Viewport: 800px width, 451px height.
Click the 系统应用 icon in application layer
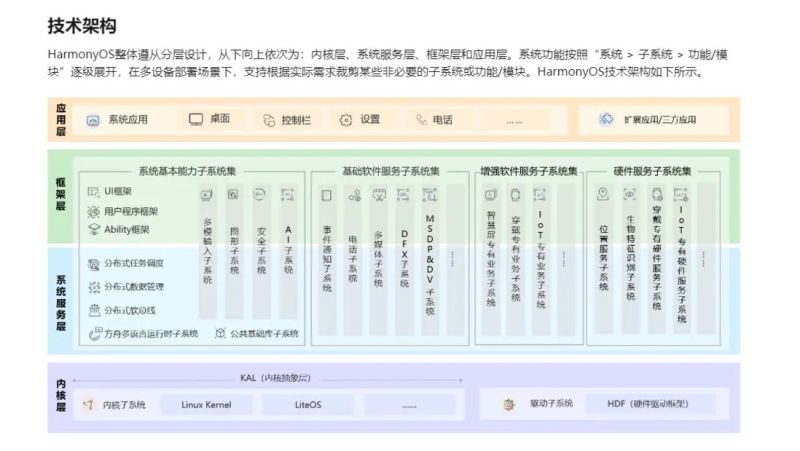tap(93, 120)
